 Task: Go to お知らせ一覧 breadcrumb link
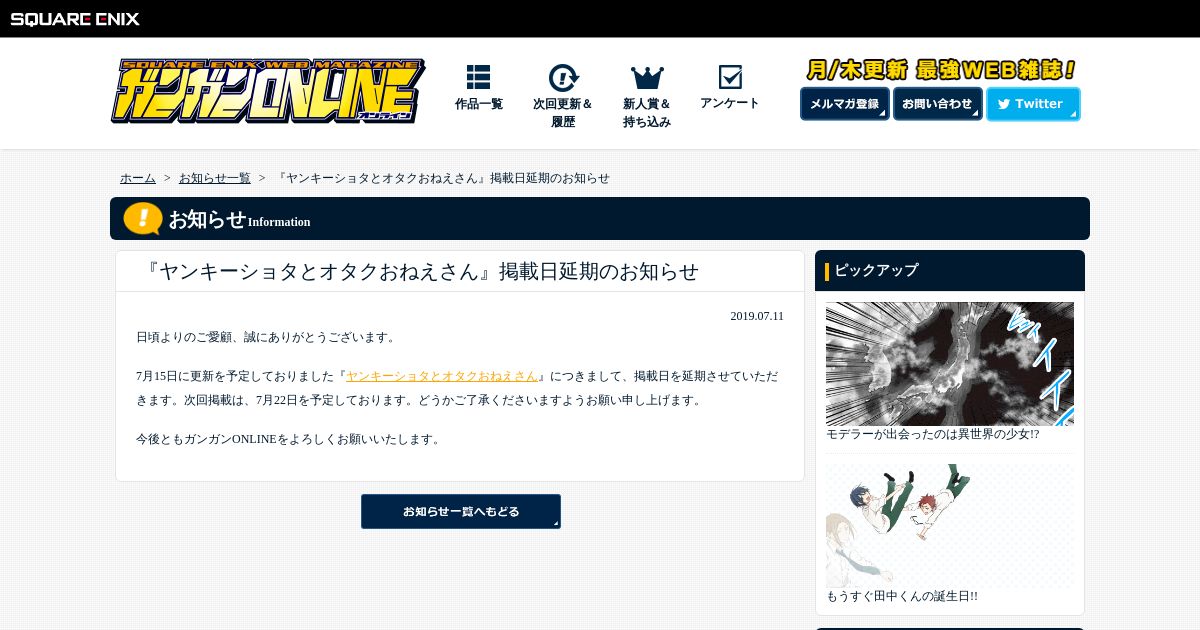point(215,178)
